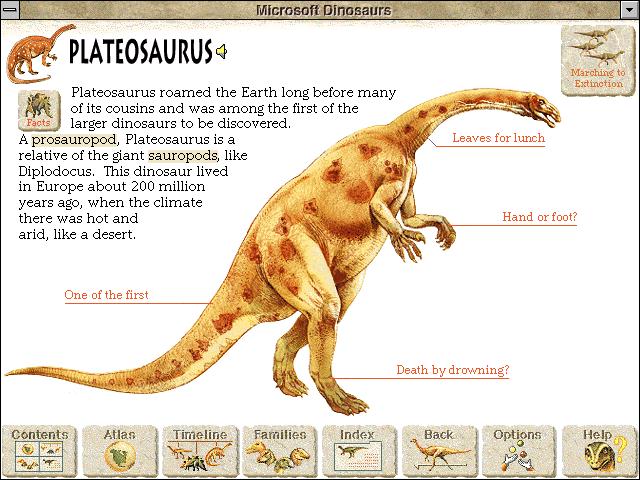Open the Families dinosaur heads button

280,451
